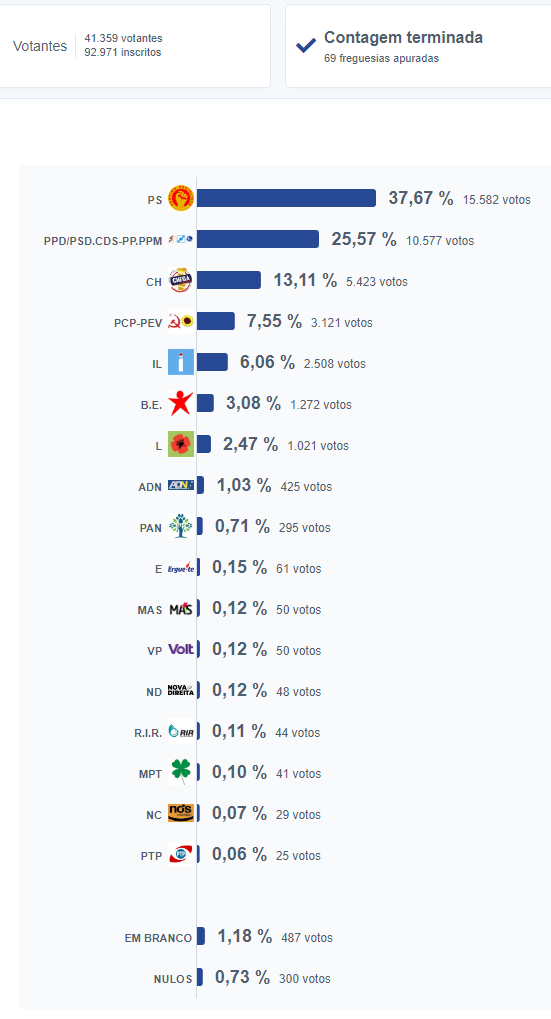Click the Votantes summary card

click(x=135, y=46)
